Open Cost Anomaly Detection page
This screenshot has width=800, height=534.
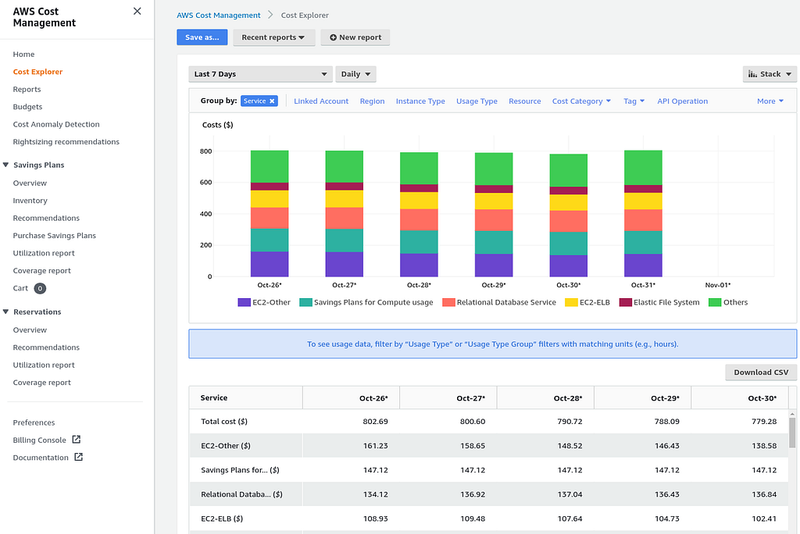(56, 125)
